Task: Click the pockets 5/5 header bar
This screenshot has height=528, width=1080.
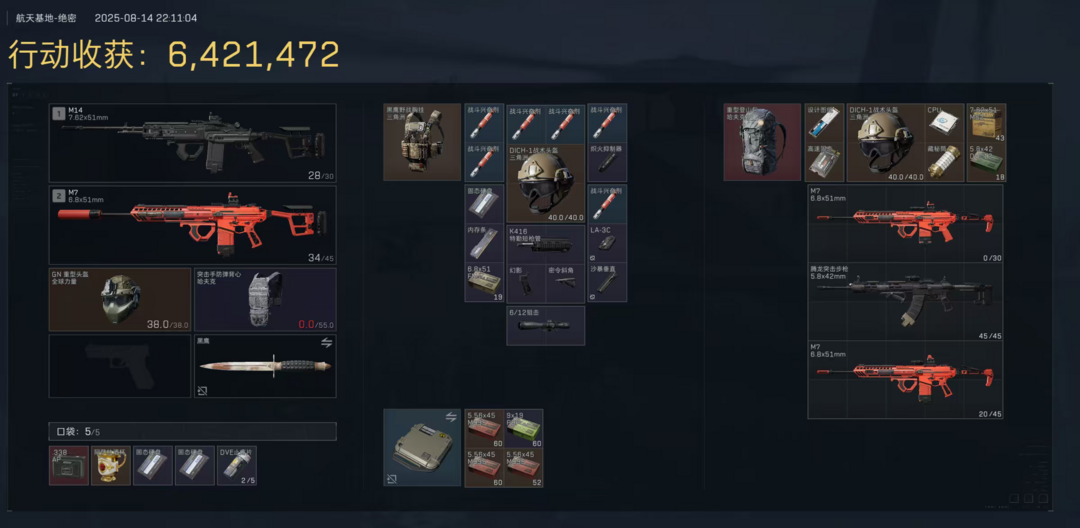Action: [x=192, y=432]
